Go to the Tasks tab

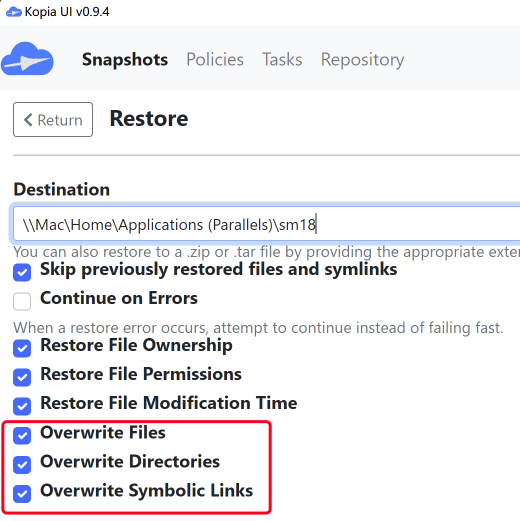(x=282, y=60)
